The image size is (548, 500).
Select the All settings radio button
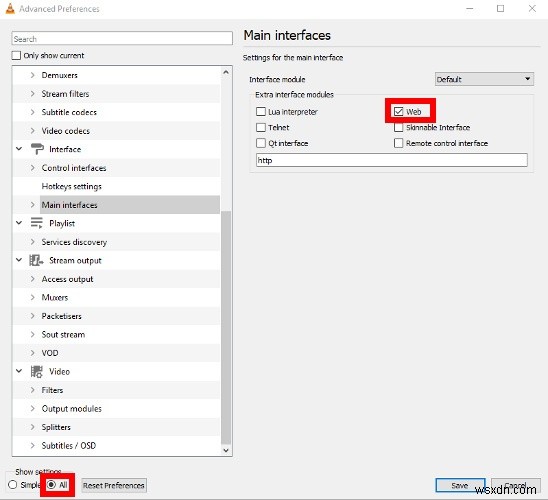click(x=51, y=485)
